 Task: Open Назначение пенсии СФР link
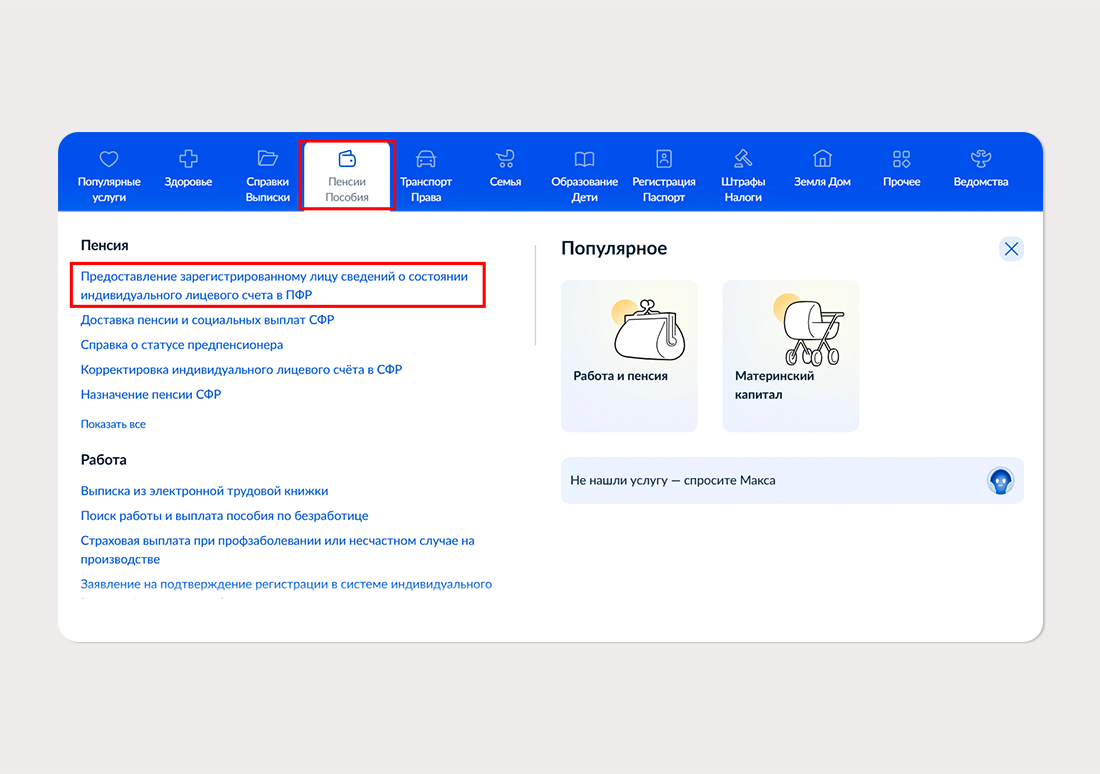(x=151, y=394)
